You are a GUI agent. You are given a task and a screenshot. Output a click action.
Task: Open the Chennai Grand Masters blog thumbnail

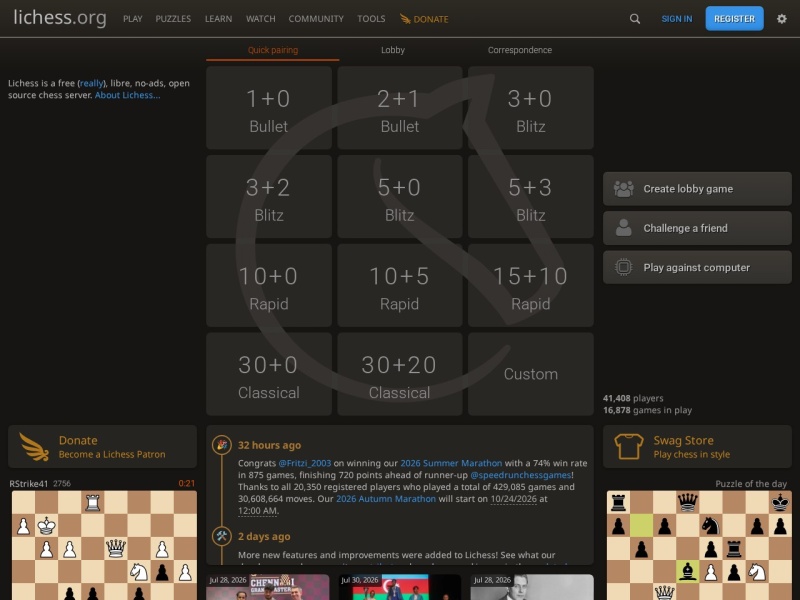[x=268, y=587]
